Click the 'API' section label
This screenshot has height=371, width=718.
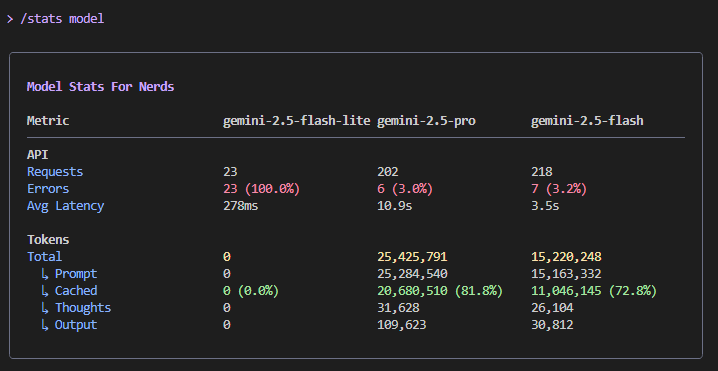pyautogui.click(x=38, y=155)
